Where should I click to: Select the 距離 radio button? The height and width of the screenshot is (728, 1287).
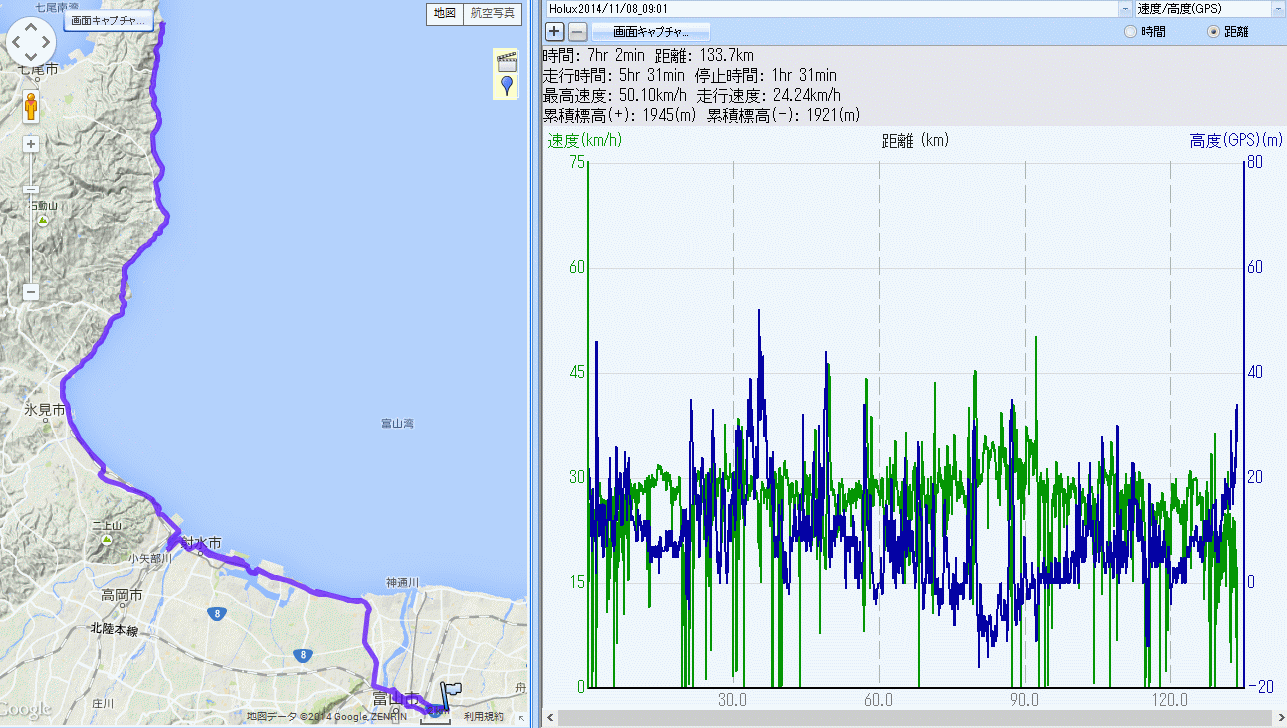pyautogui.click(x=1214, y=32)
